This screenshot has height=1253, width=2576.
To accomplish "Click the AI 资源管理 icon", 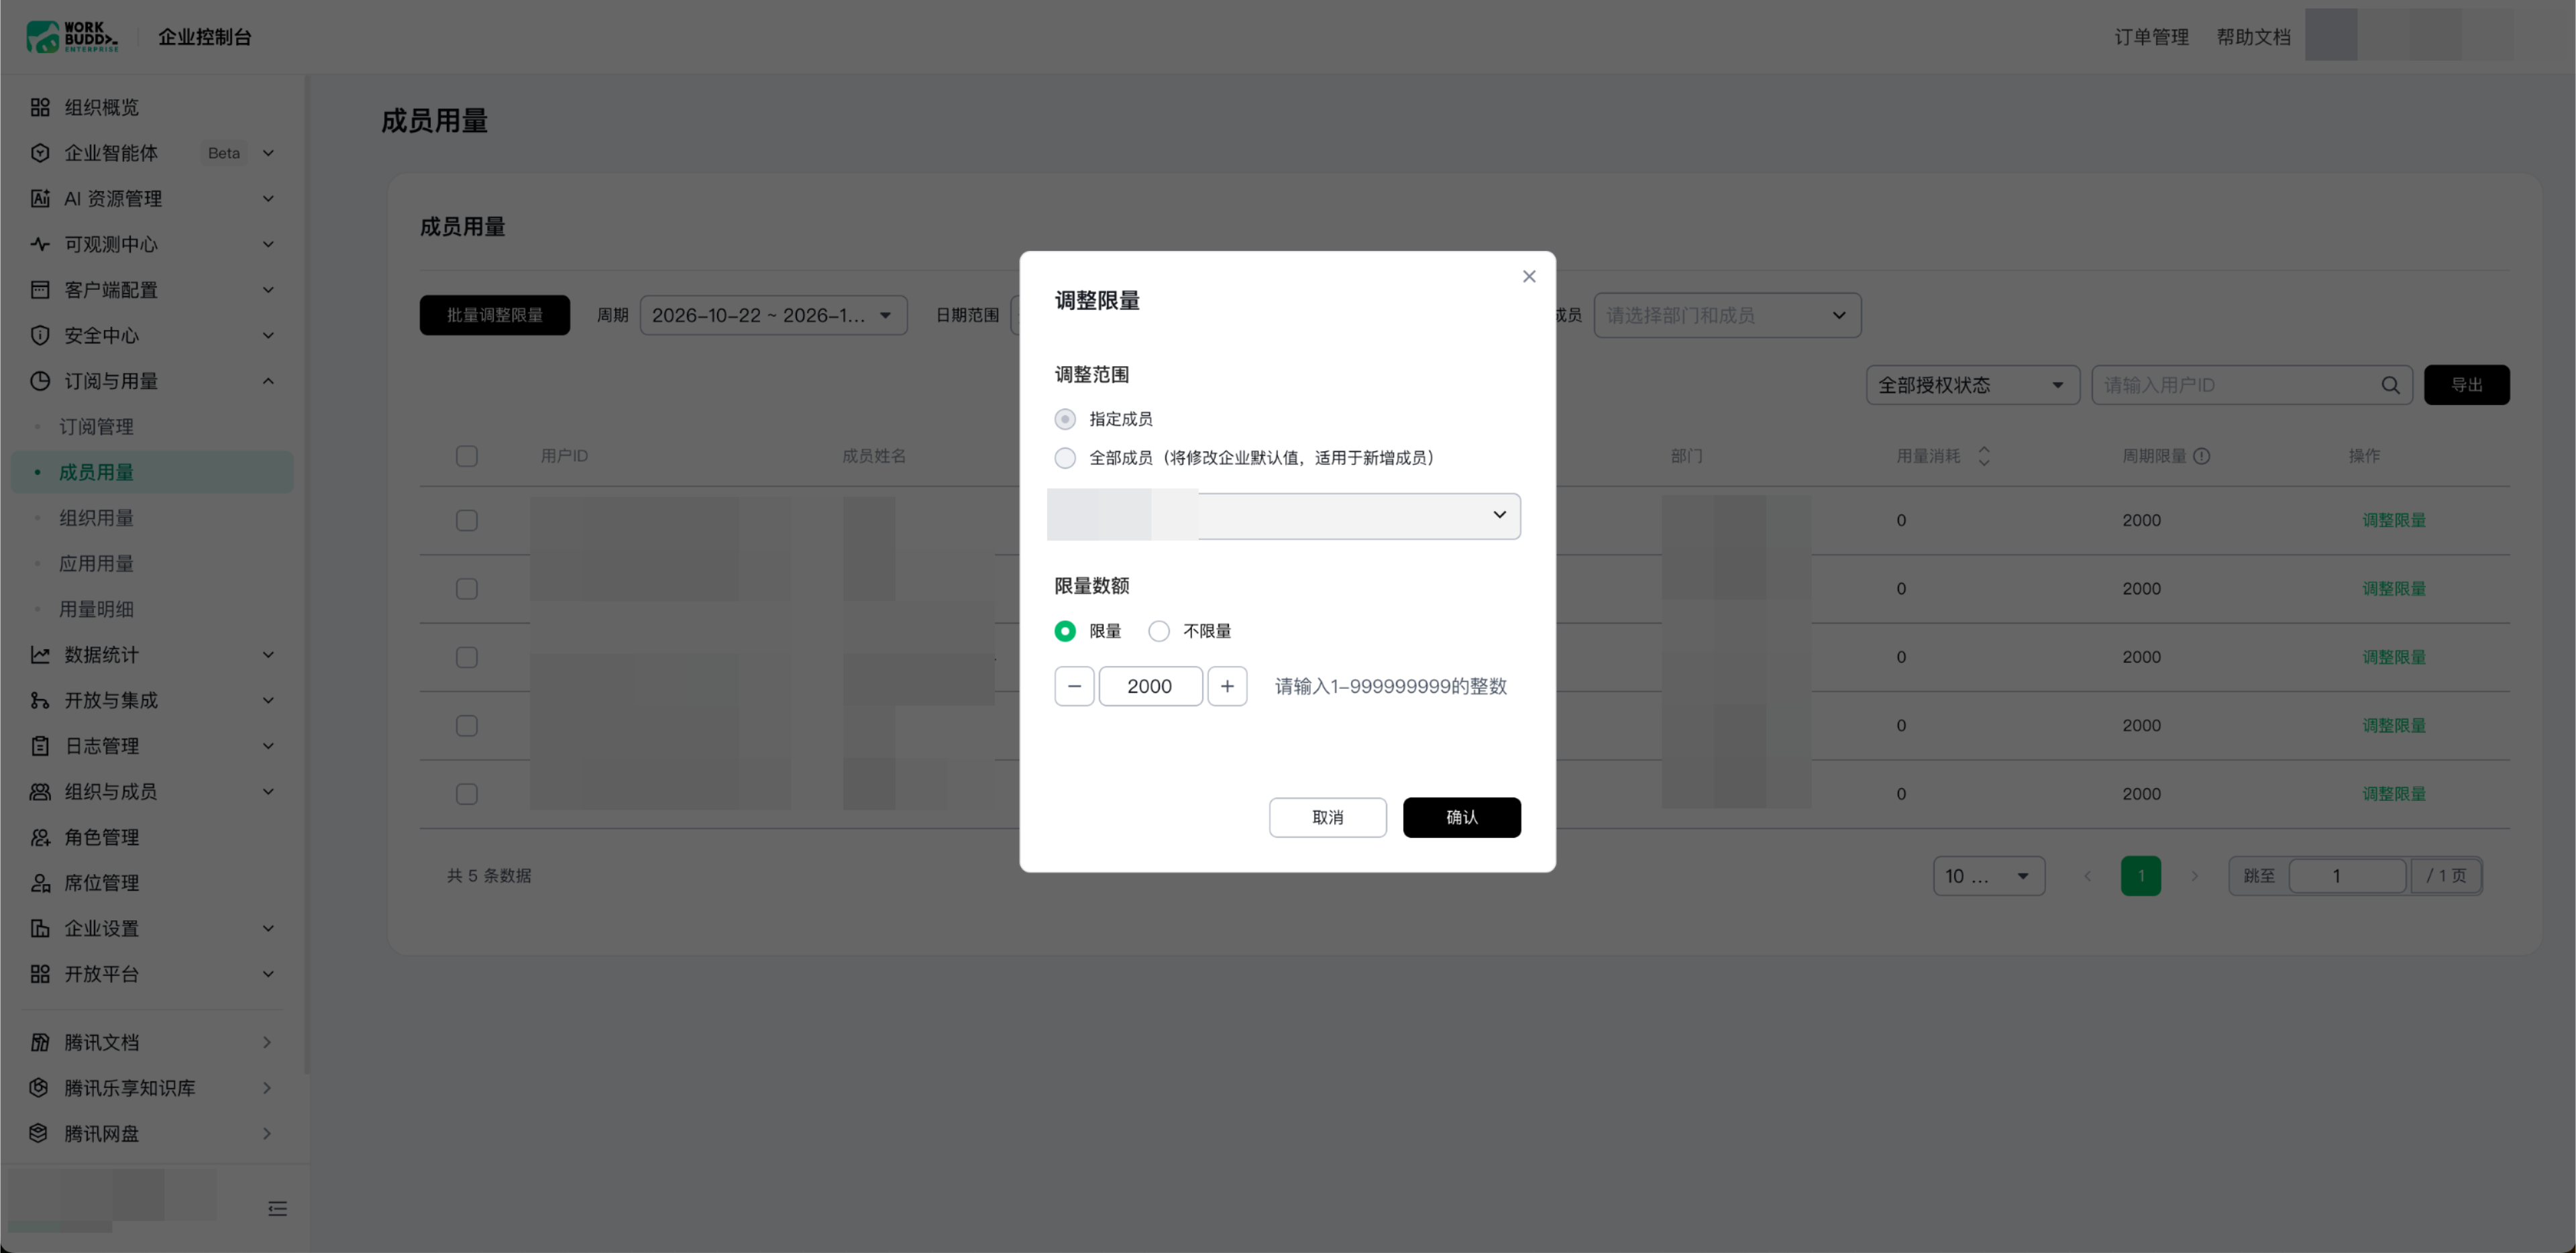I will [x=40, y=198].
